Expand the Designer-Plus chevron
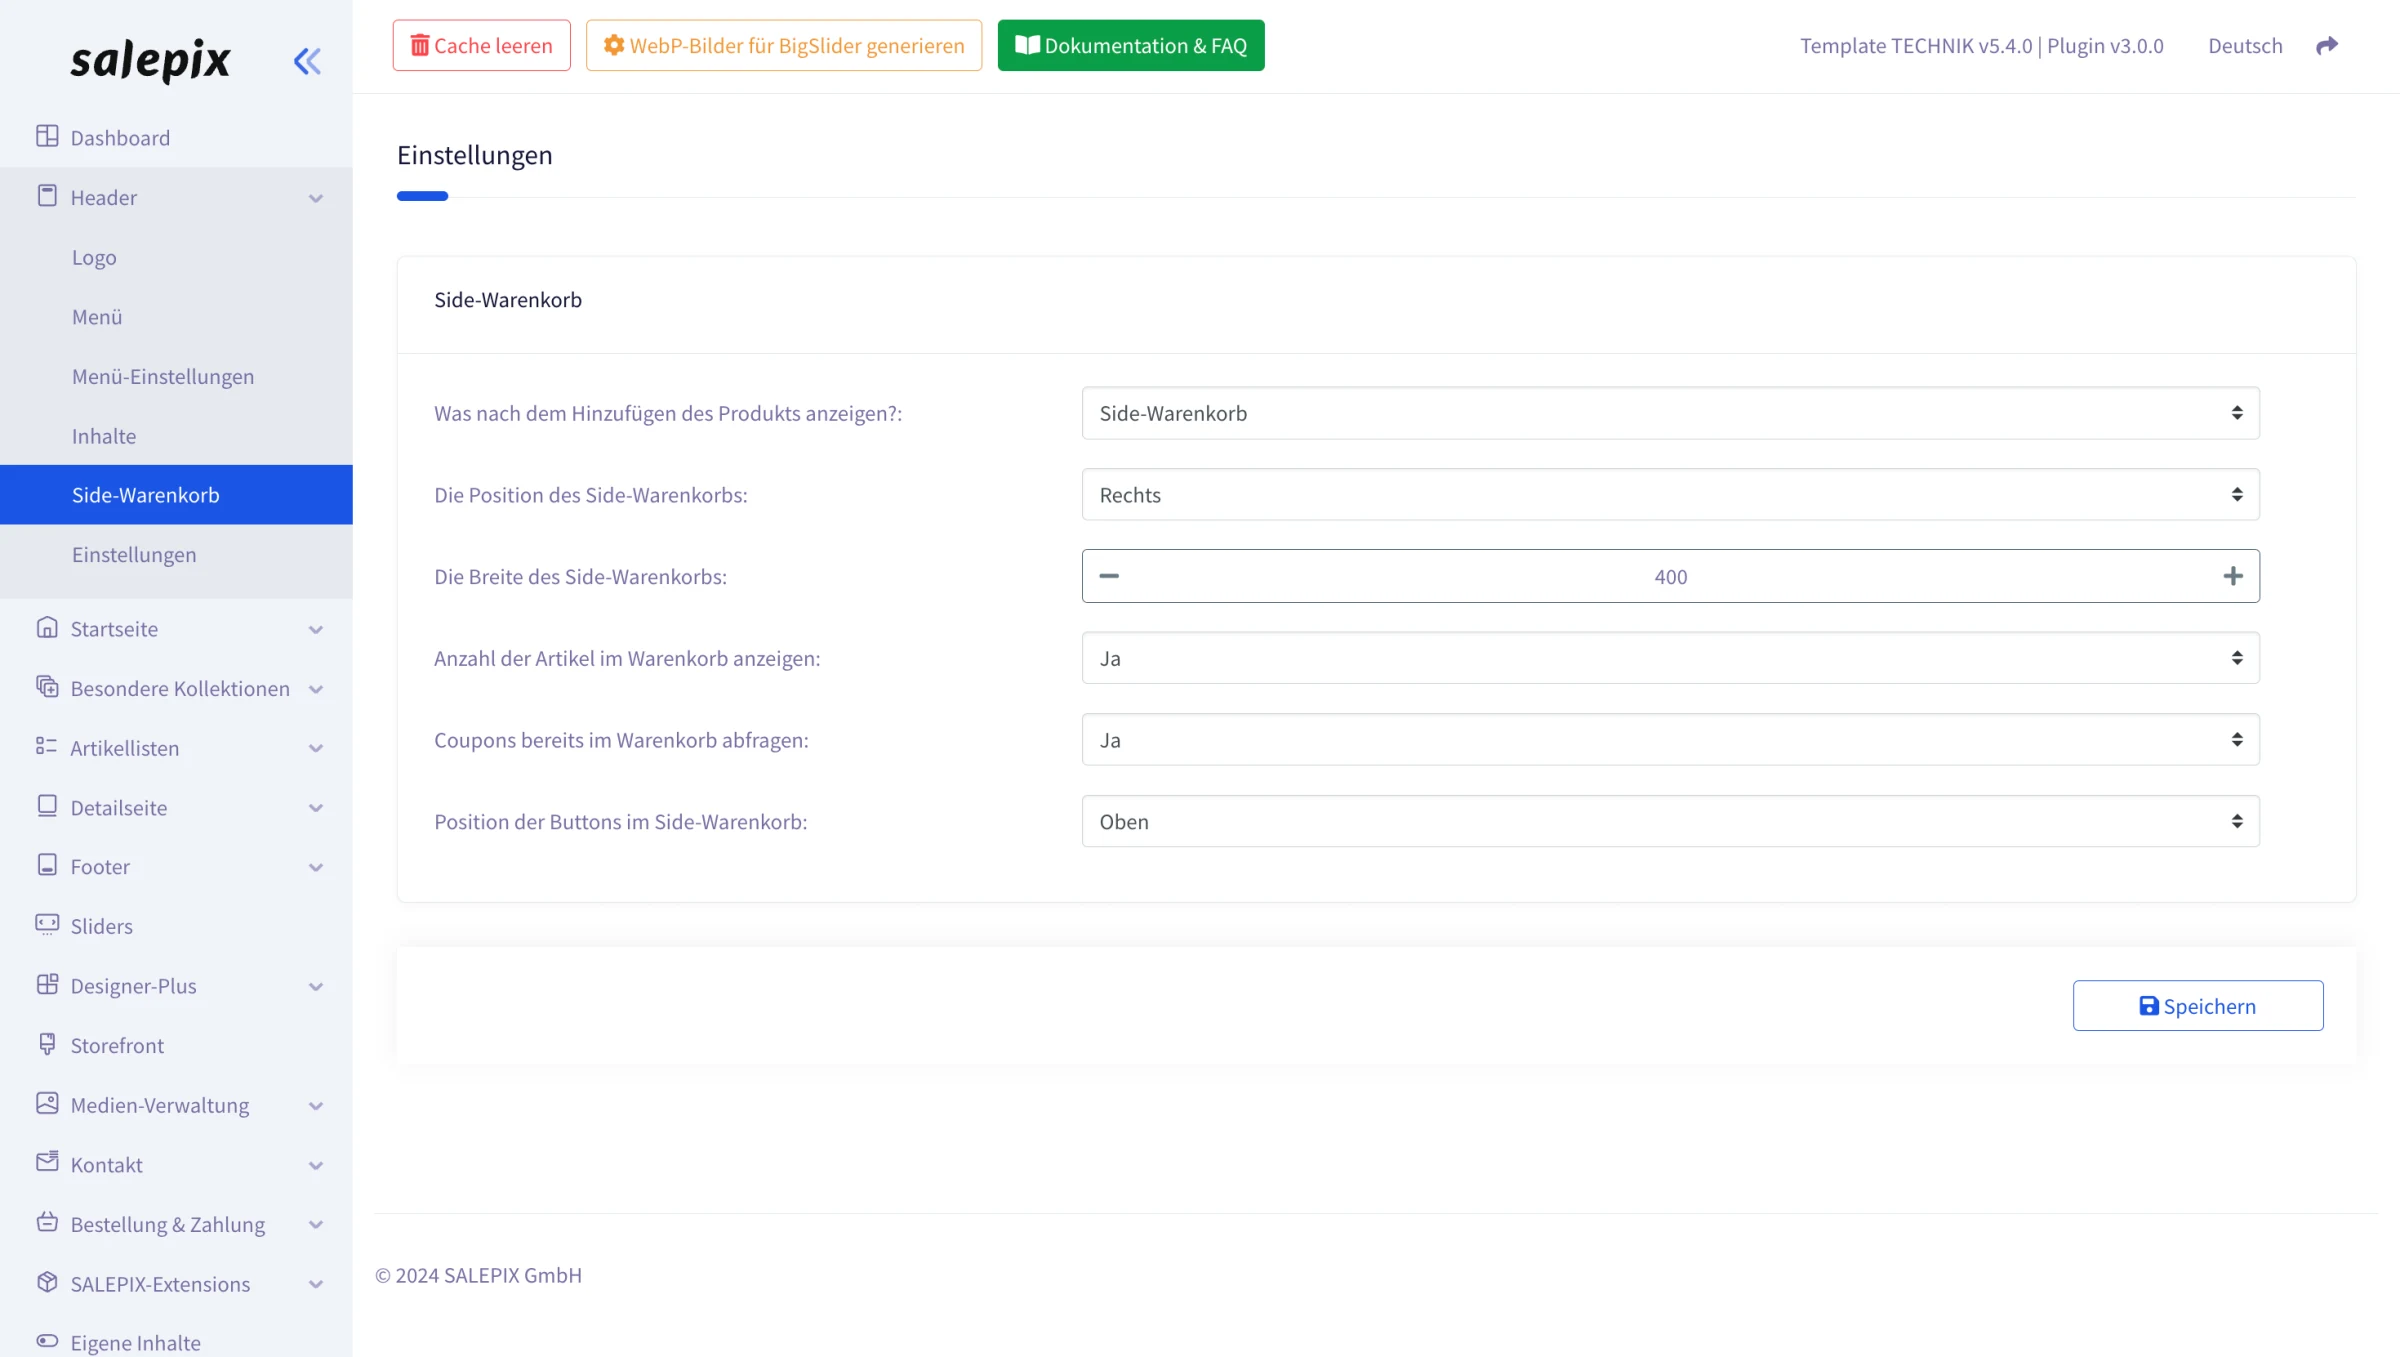Viewport: 2400px width, 1357px height. click(x=316, y=986)
